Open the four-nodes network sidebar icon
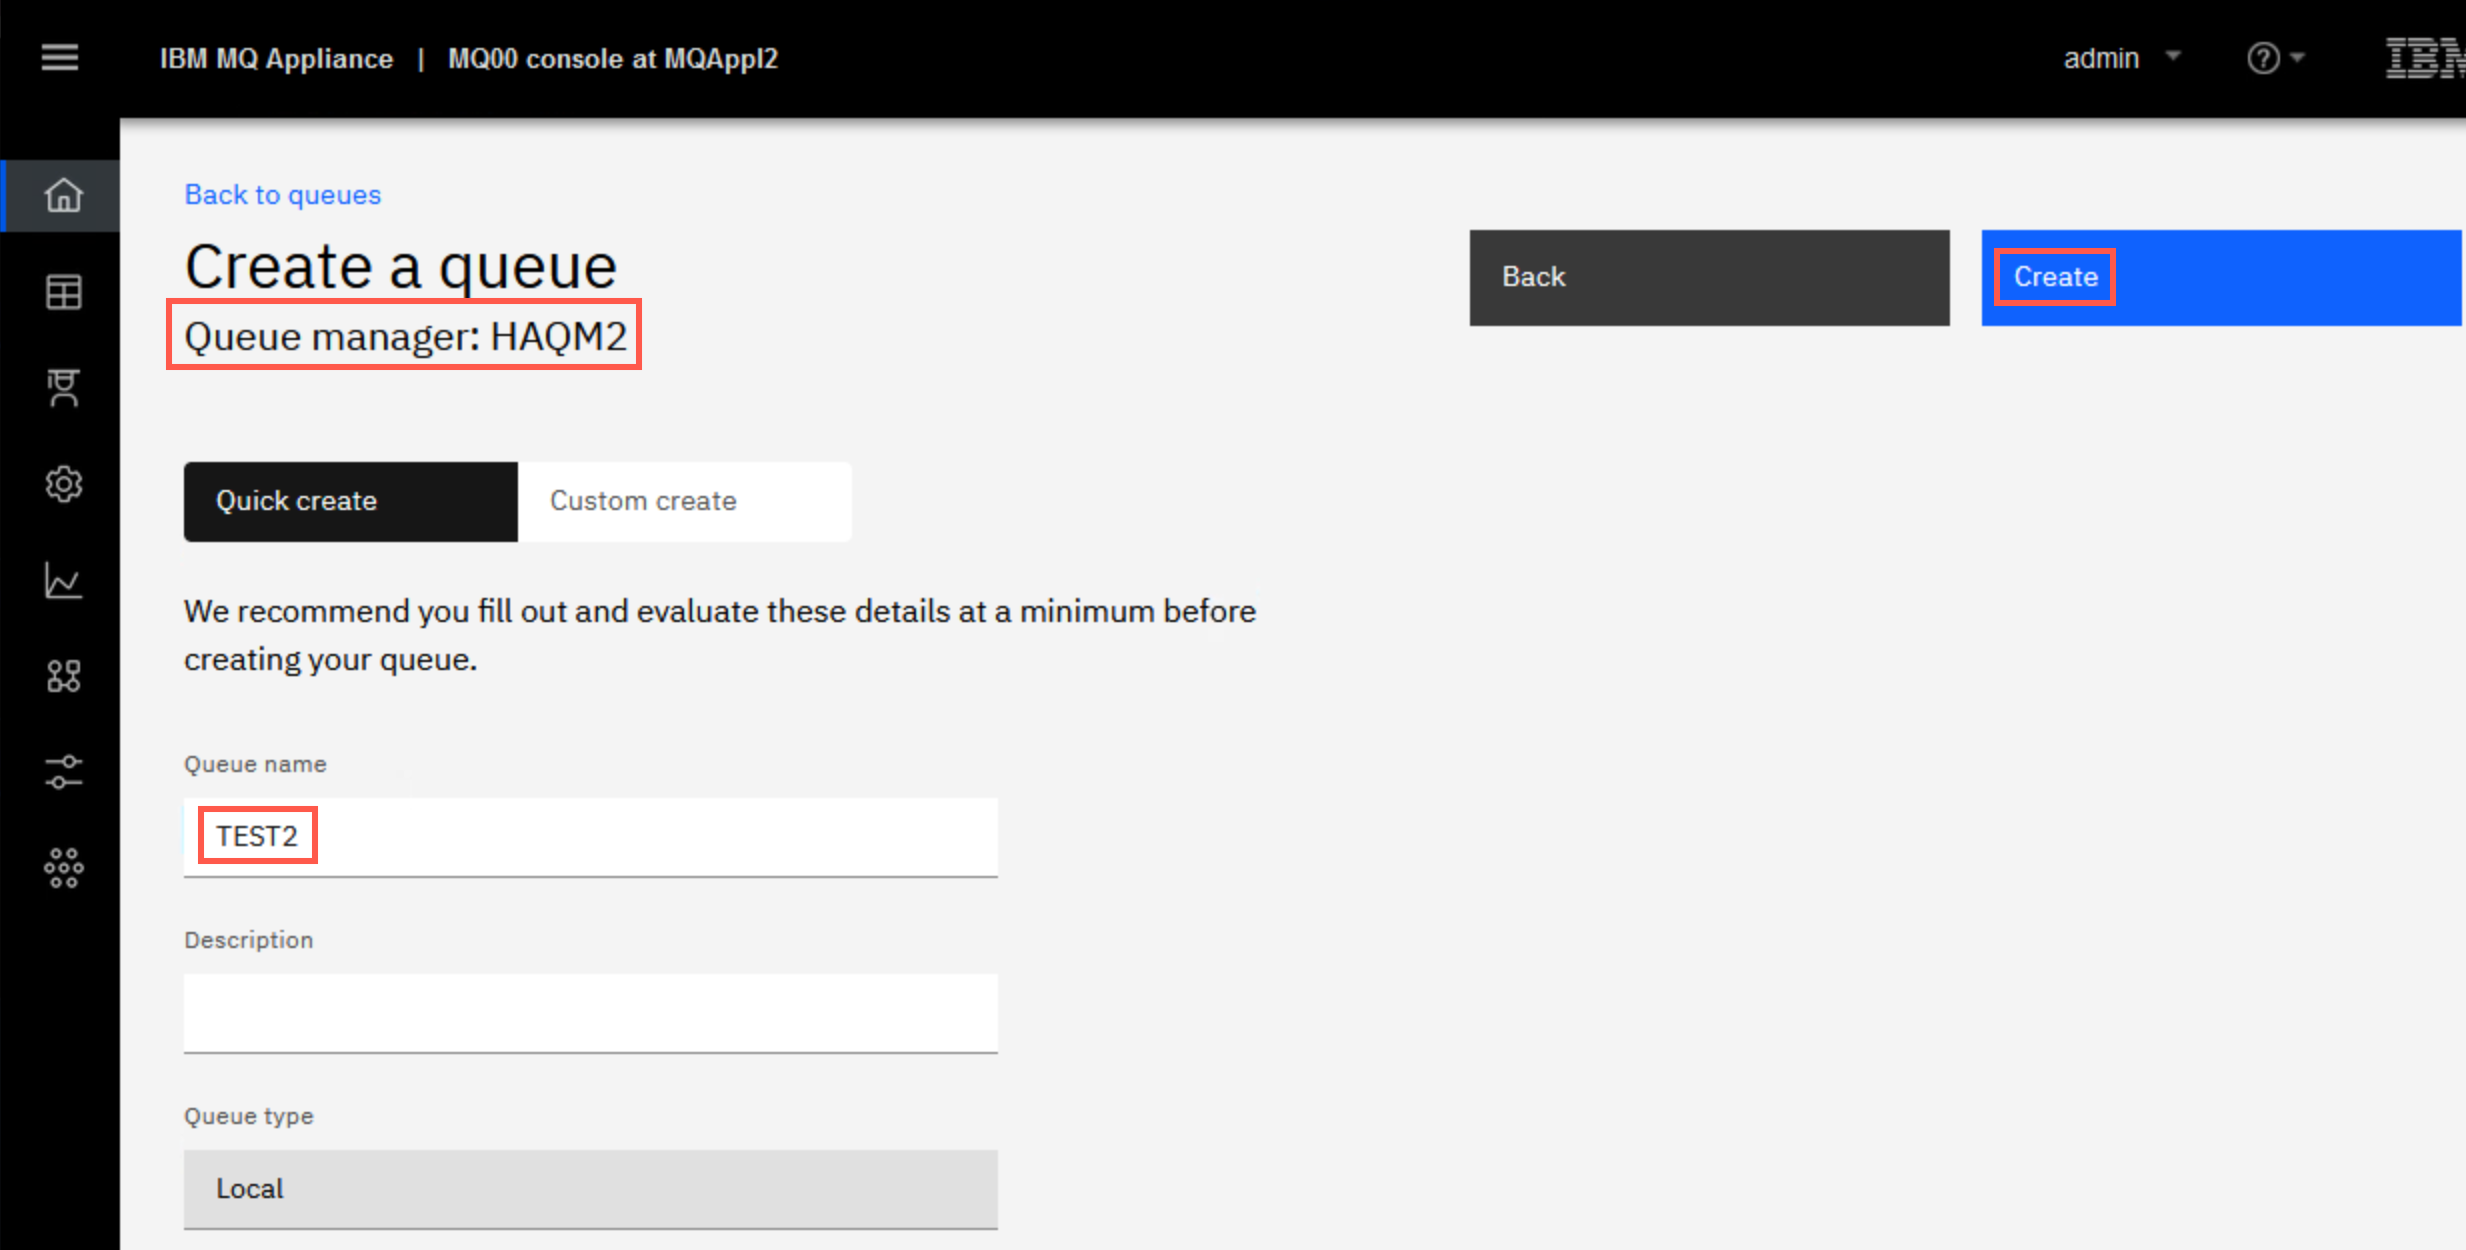 pyautogui.click(x=63, y=676)
